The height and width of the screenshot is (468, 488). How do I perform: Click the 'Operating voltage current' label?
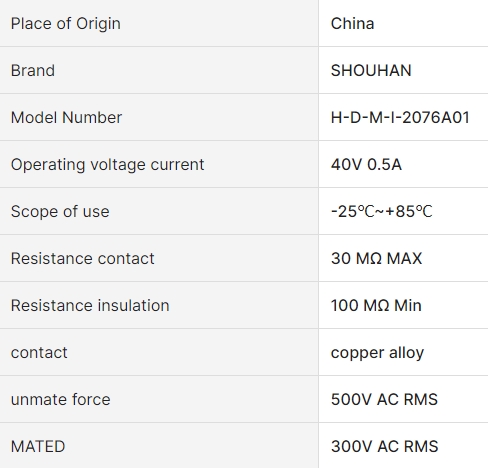(107, 165)
